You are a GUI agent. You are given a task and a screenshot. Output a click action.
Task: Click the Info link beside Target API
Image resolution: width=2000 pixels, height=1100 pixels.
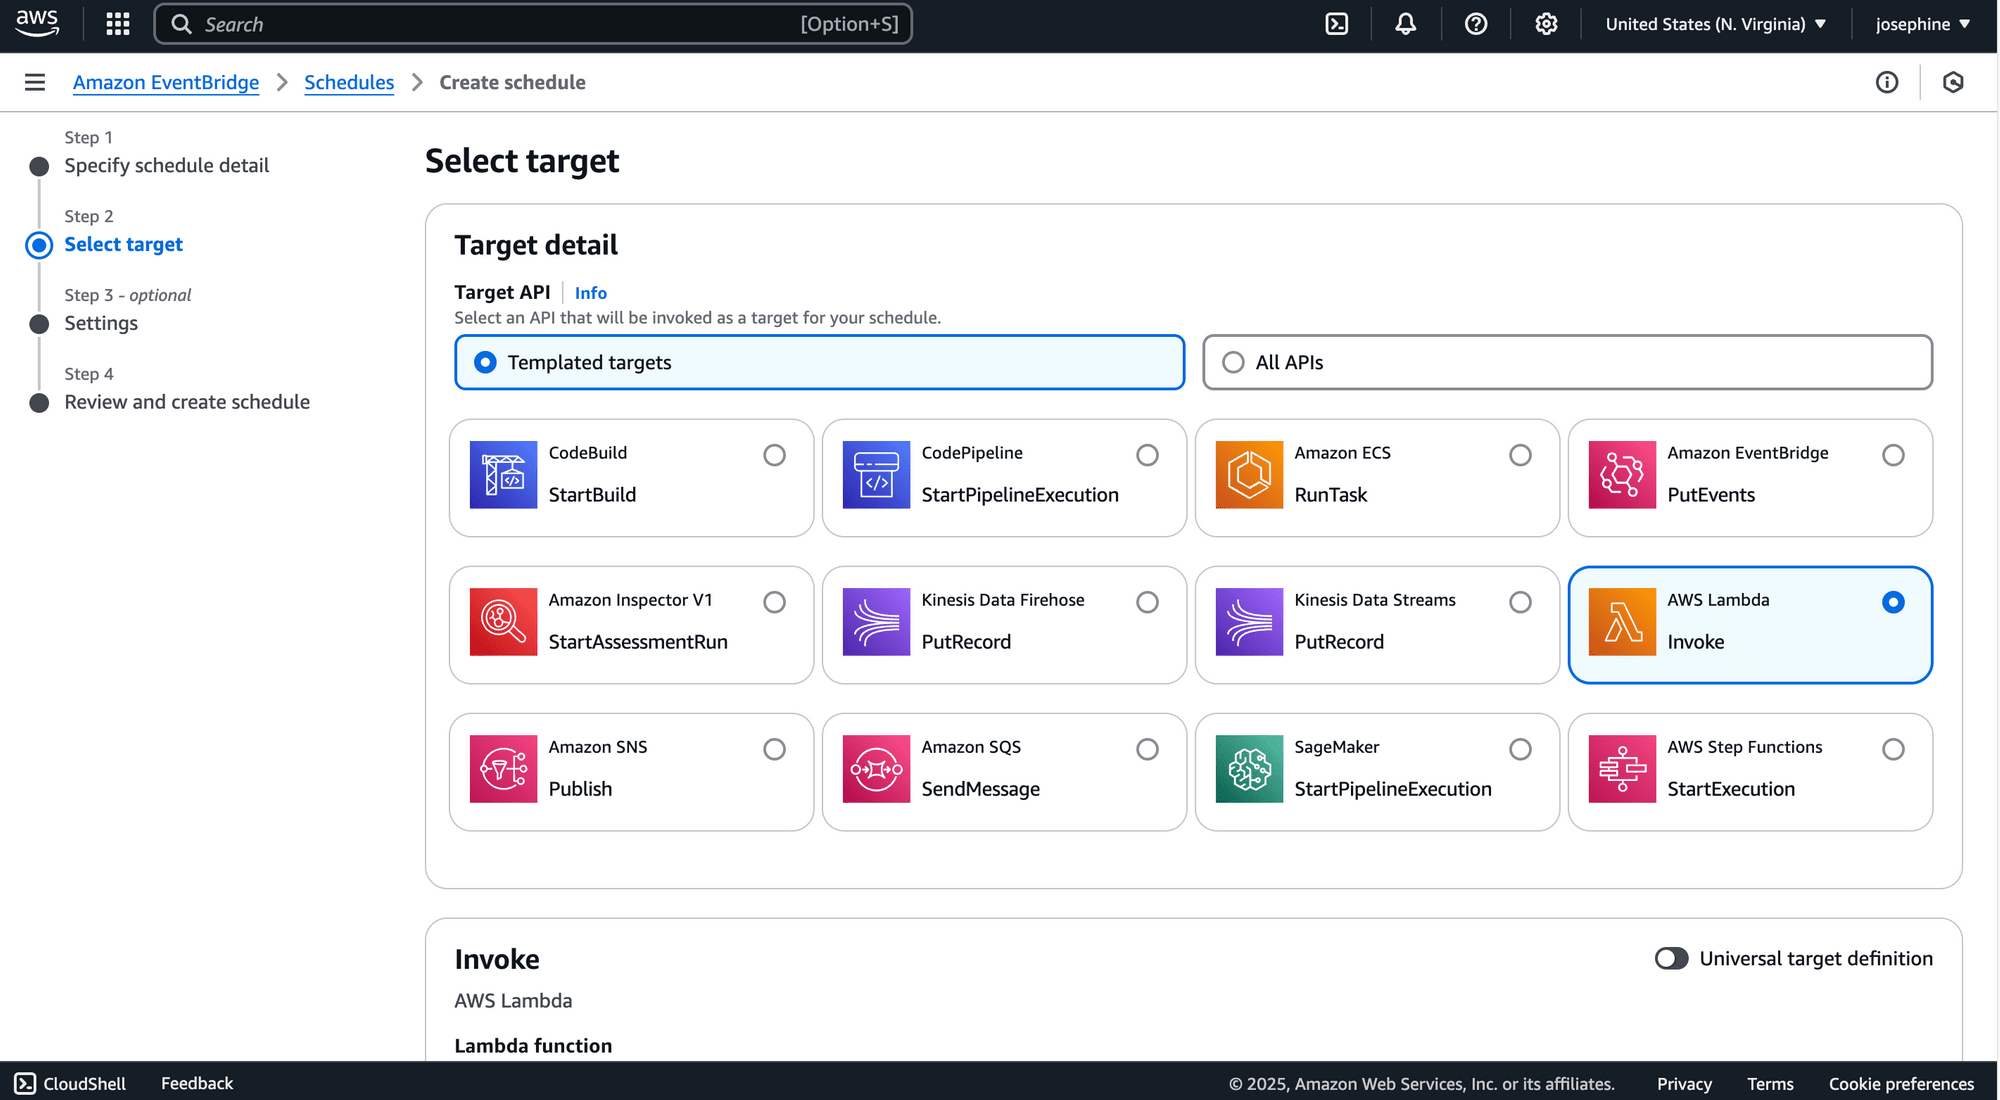pyautogui.click(x=590, y=293)
